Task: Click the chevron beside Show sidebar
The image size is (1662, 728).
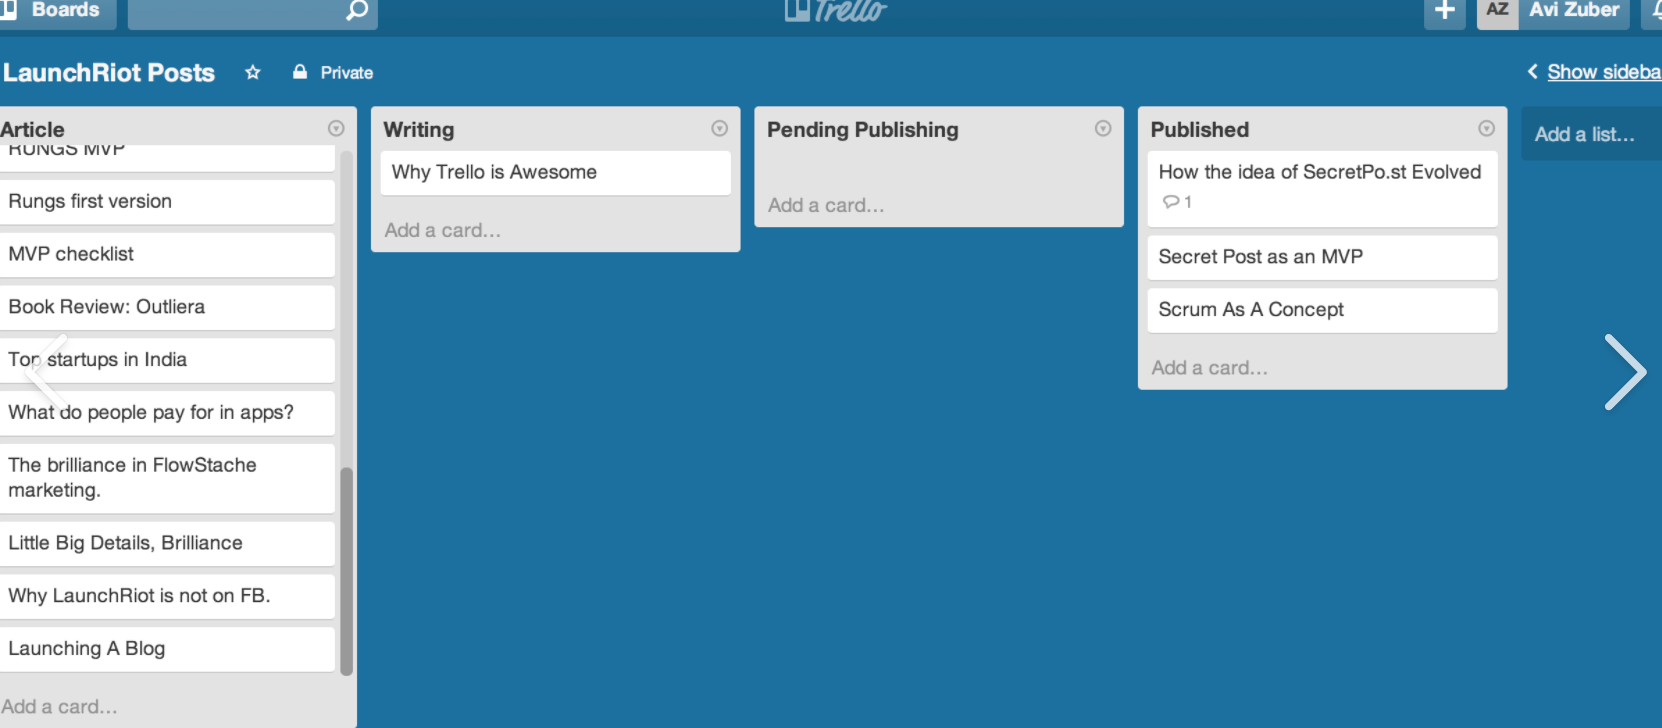Action: 1533,72
